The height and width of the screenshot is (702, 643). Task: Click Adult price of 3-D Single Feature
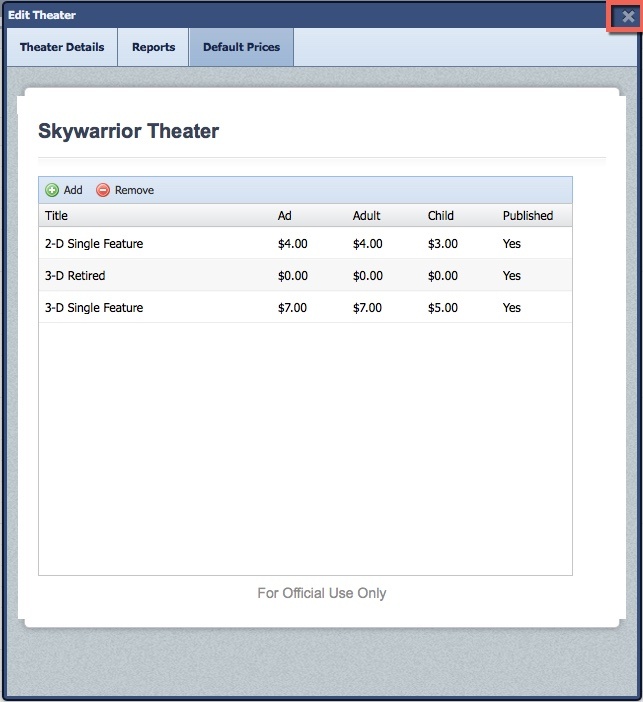pyautogui.click(x=367, y=307)
